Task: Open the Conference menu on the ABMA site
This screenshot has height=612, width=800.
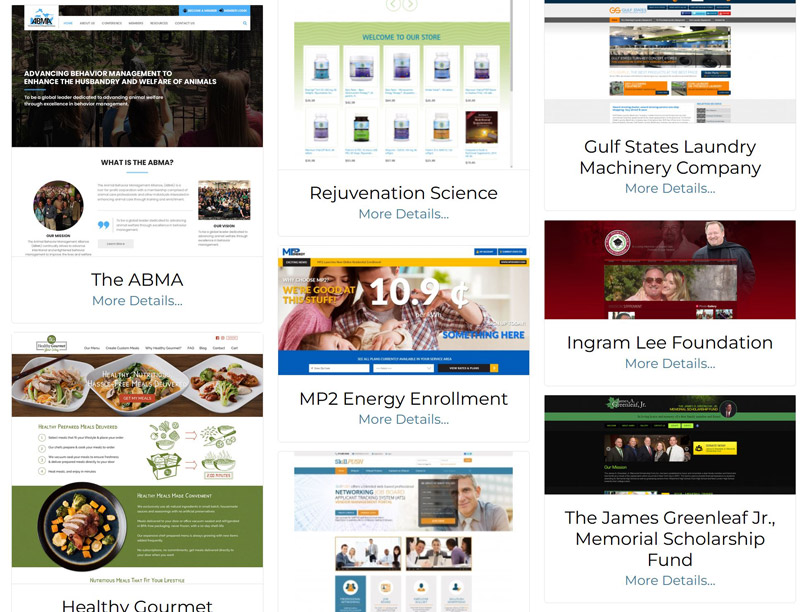Action: (112, 22)
